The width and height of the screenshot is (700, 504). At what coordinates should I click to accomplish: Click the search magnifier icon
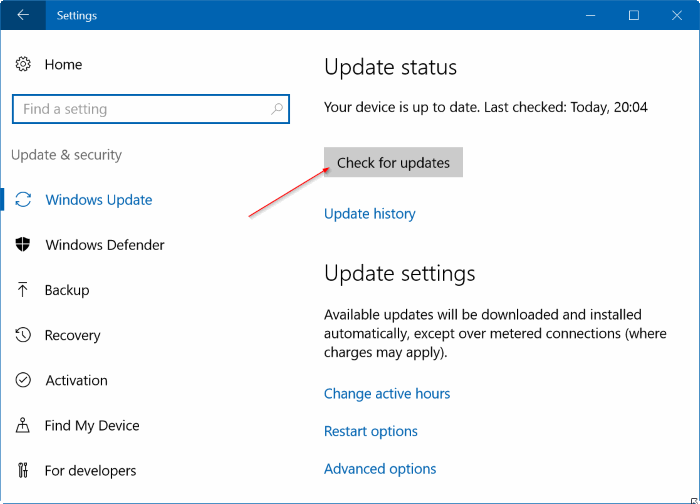coord(277,109)
